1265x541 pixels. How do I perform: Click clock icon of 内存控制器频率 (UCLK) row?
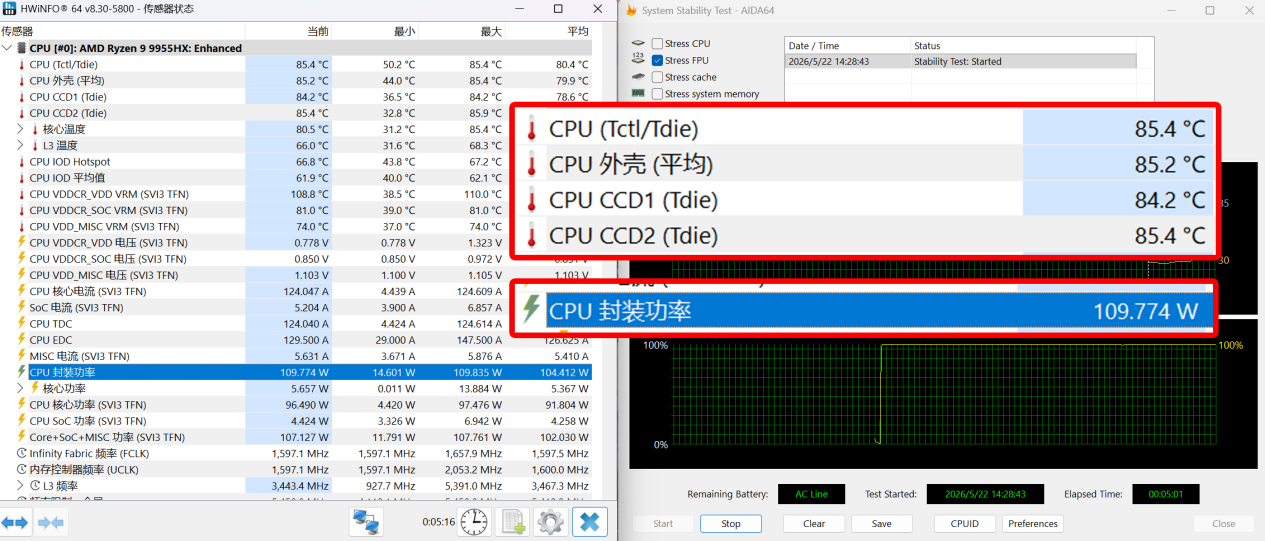pos(21,469)
